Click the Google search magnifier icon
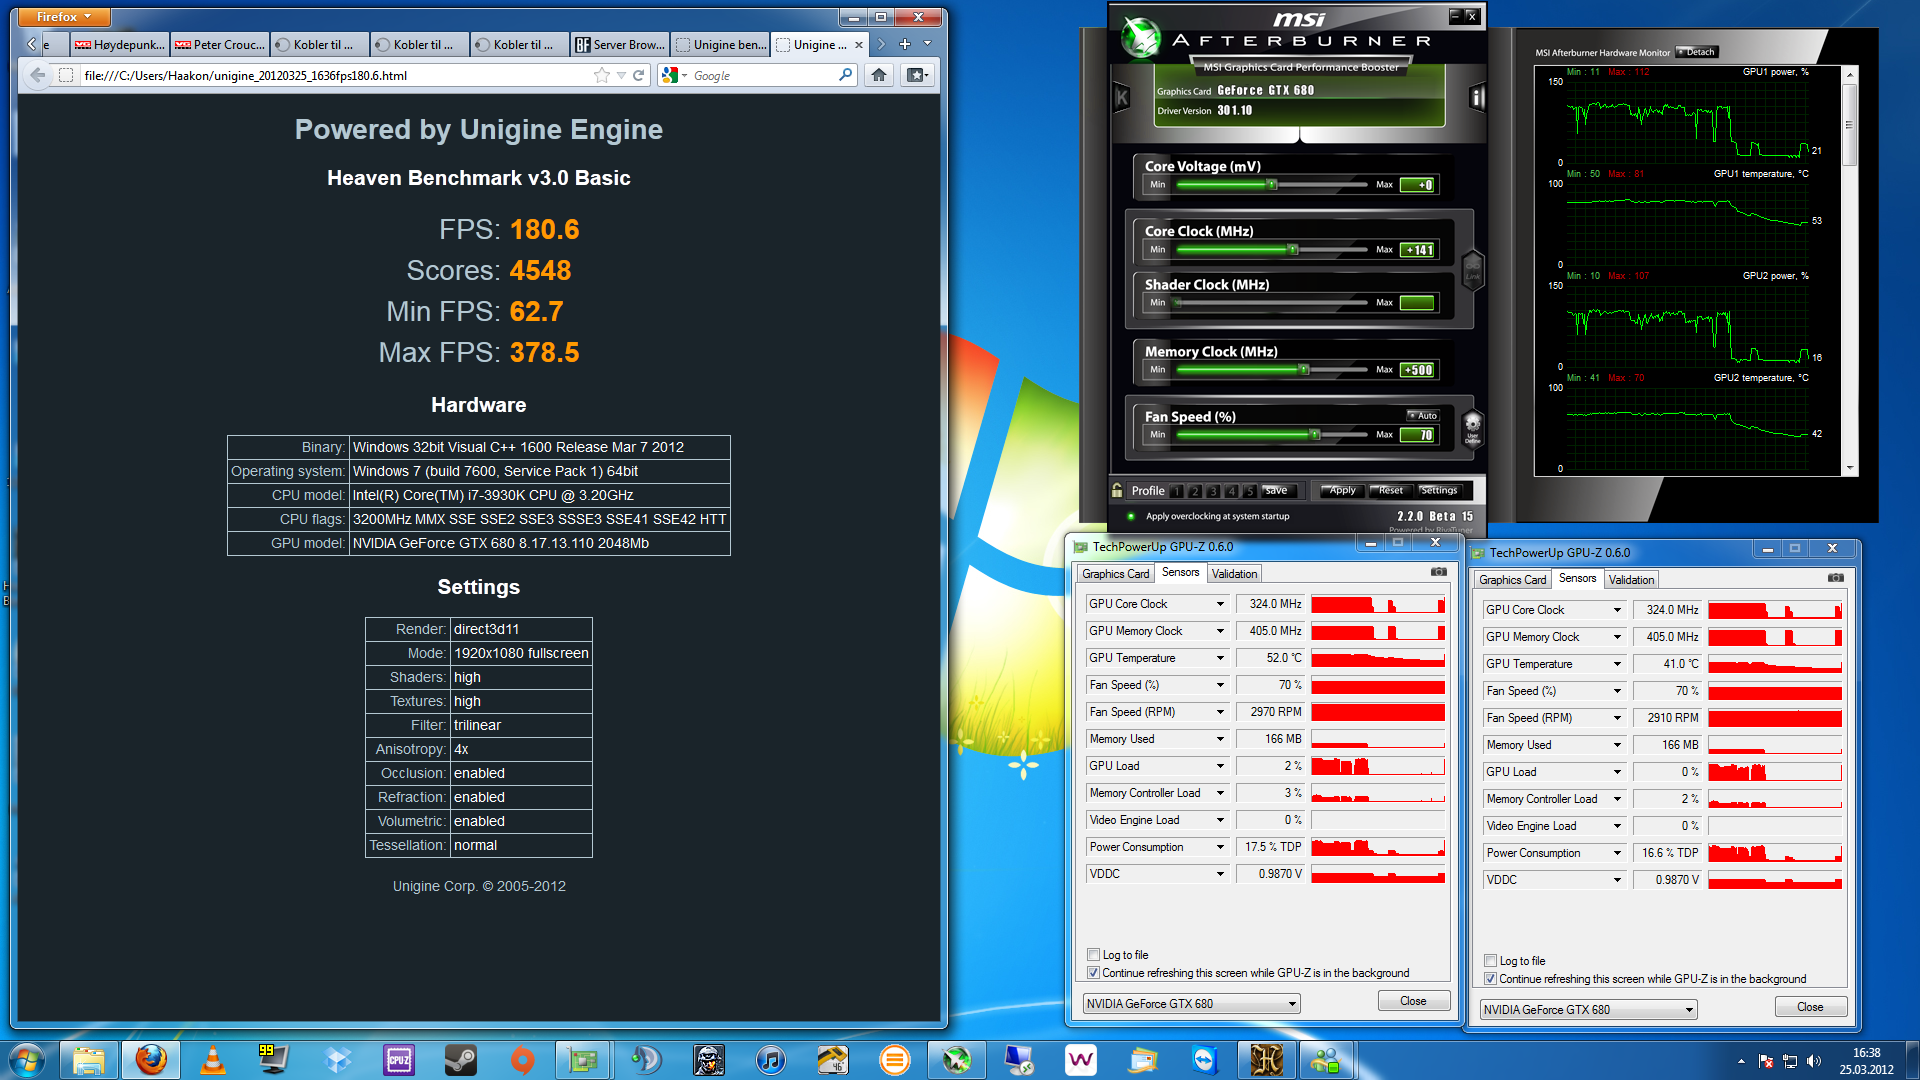The image size is (1920, 1080). [x=846, y=75]
